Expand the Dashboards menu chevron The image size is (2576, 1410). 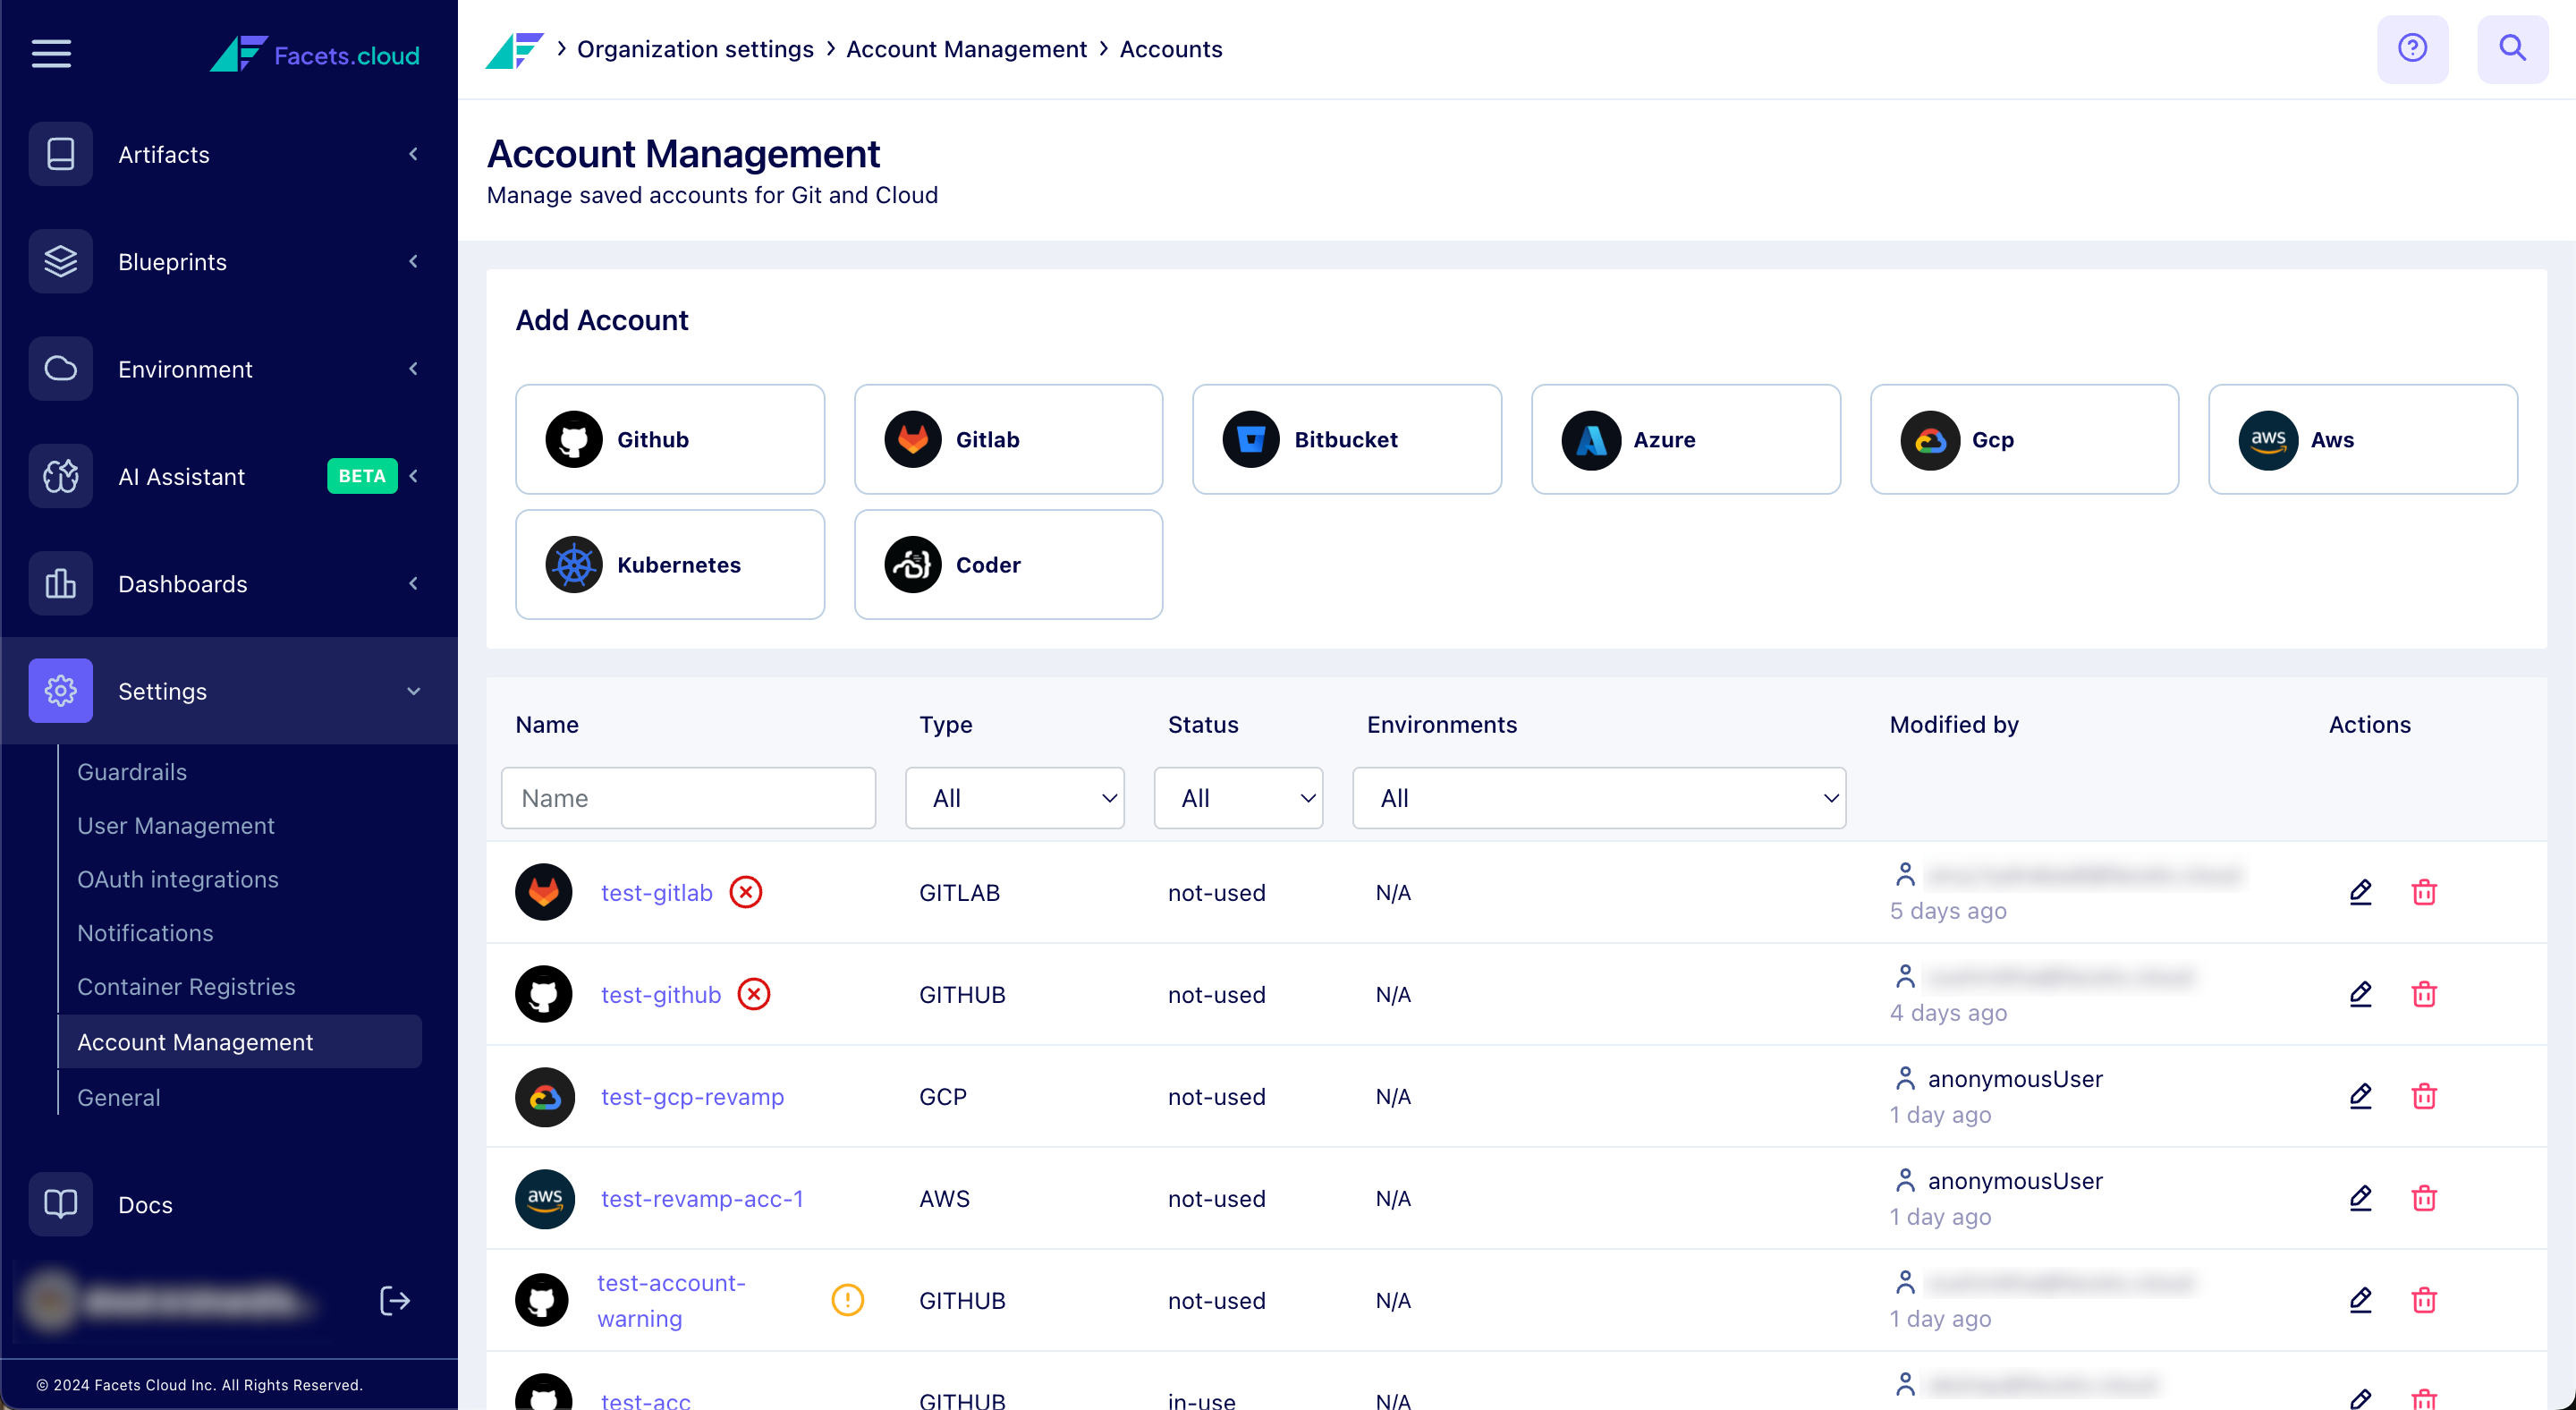pos(414,583)
